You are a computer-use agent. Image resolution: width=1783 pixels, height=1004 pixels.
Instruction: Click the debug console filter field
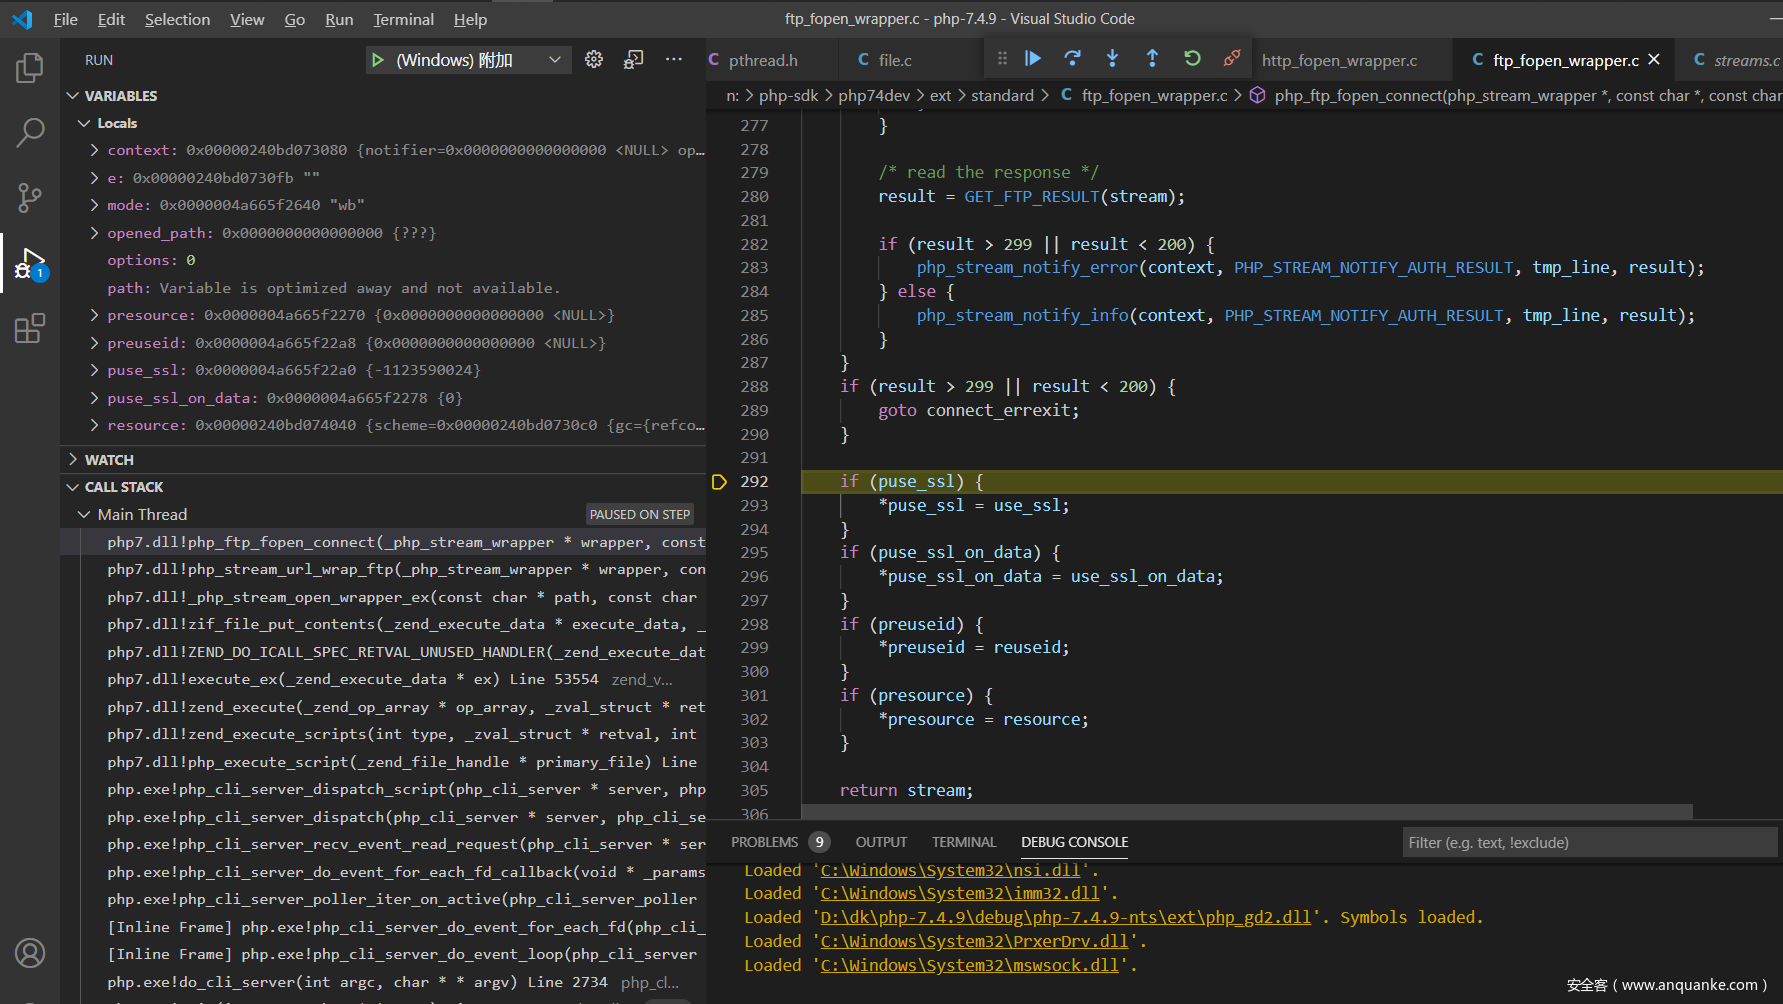(1588, 842)
